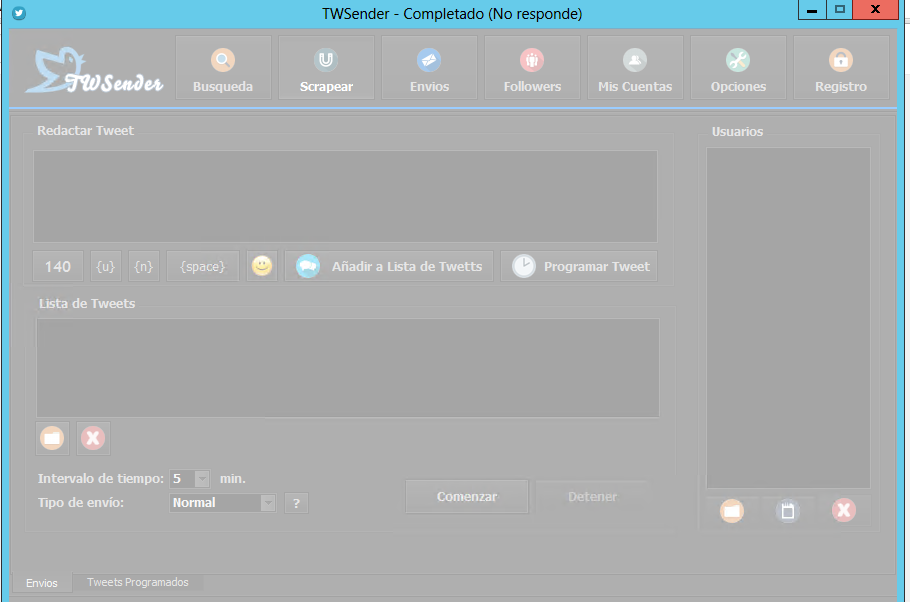The height and width of the screenshot is (602, 910).
Task: Maximize the TWSender window
Action: click(840, 10)
